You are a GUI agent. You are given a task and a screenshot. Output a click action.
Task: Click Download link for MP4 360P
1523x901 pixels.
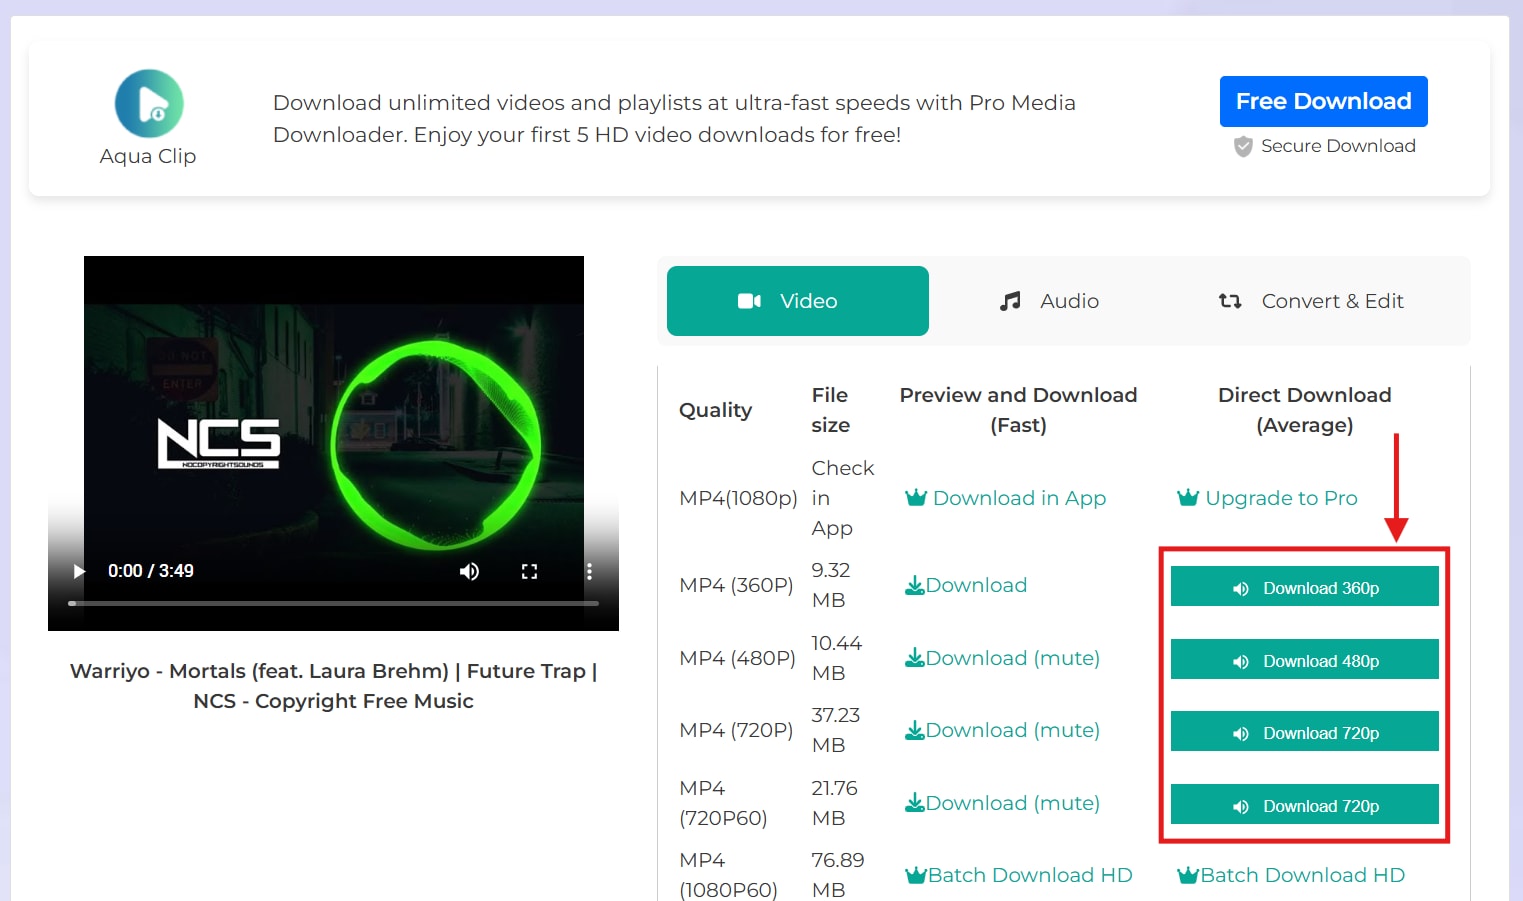pos(966,585)
